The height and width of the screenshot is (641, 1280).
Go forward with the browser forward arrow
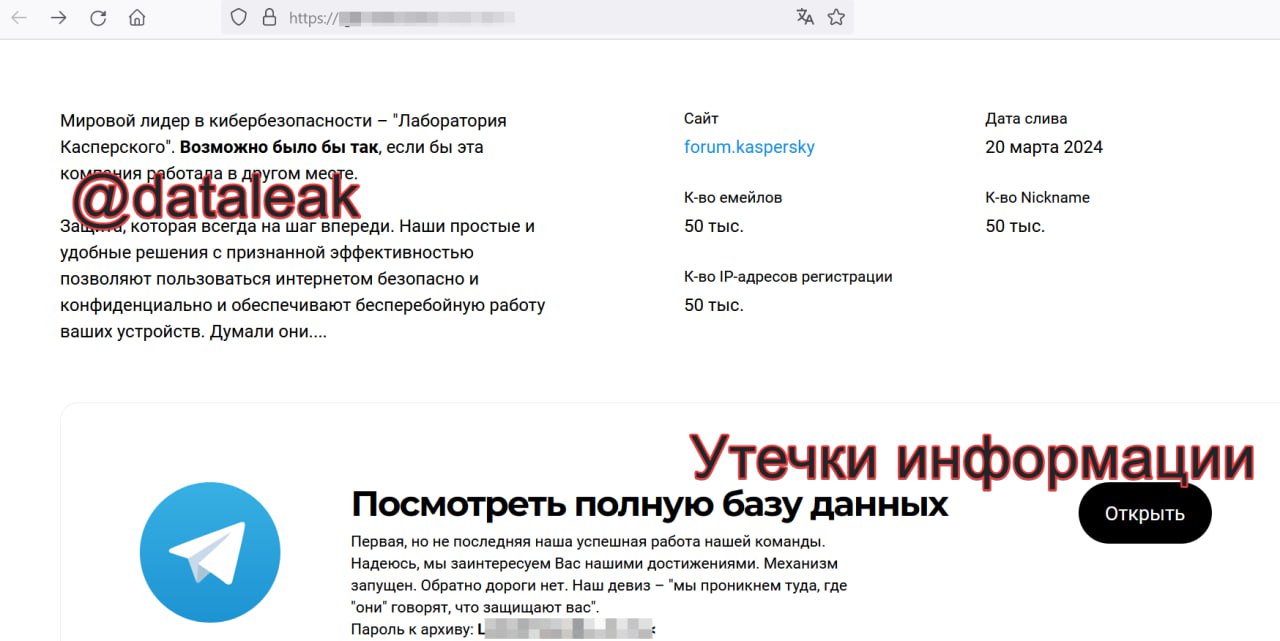(59, 18)
